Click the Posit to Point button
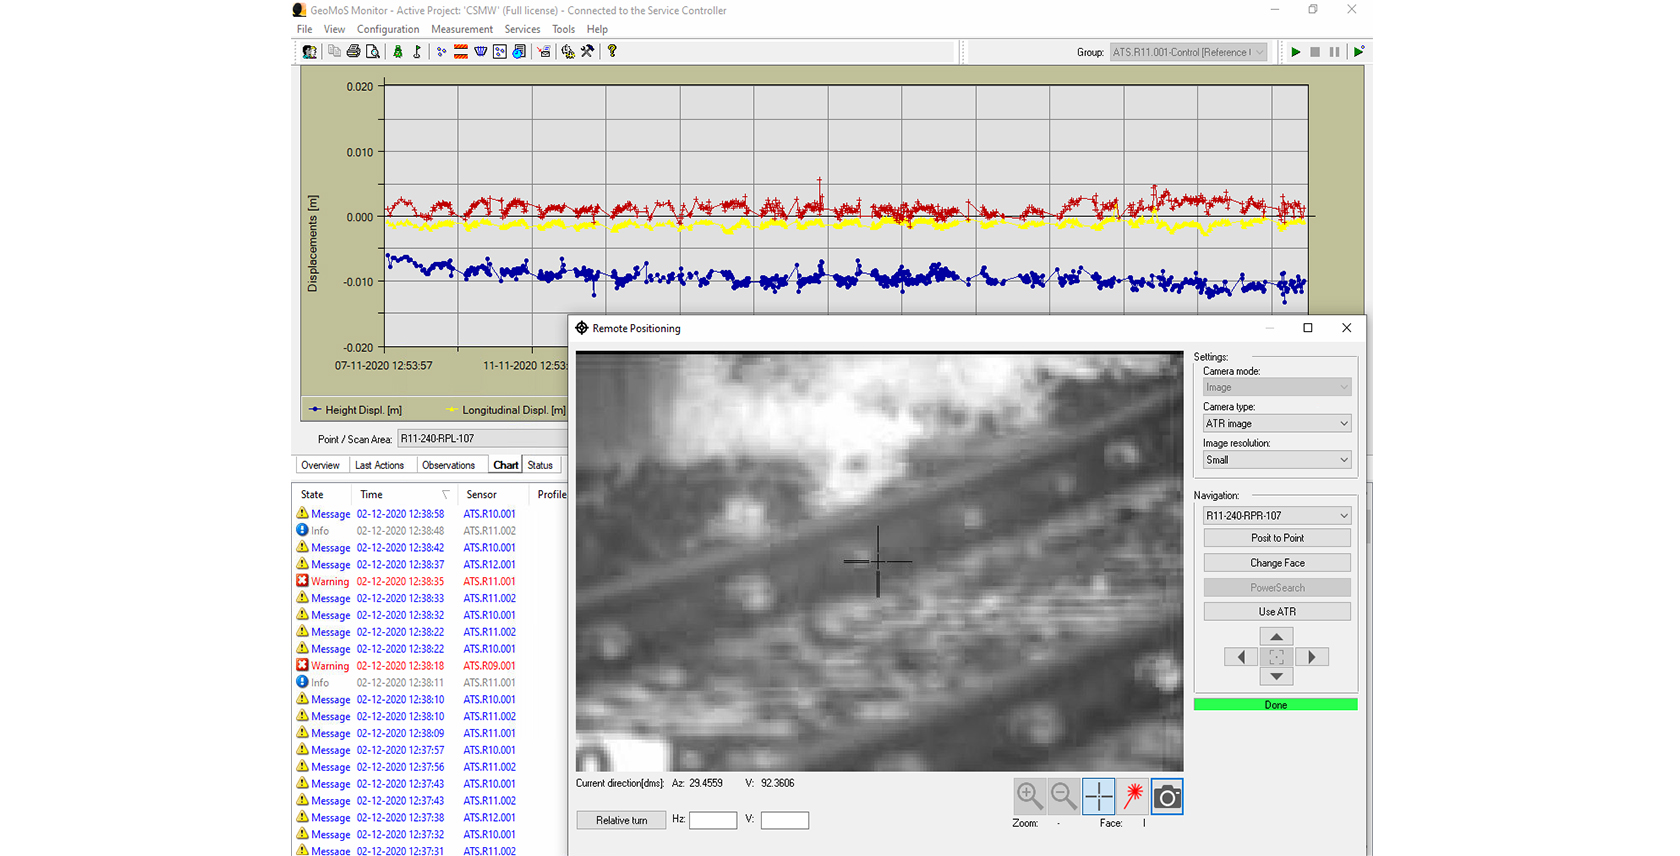The height and width of the screenshot is (856, 1680). 1277,538
